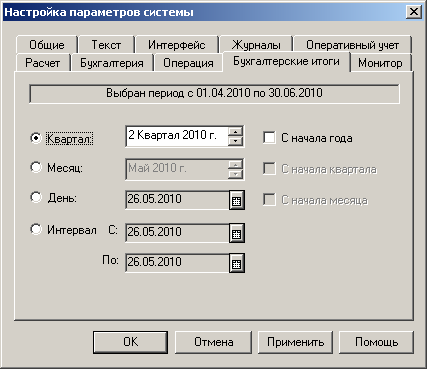Click the Применить button
The image size is (427, 369).
295,342
